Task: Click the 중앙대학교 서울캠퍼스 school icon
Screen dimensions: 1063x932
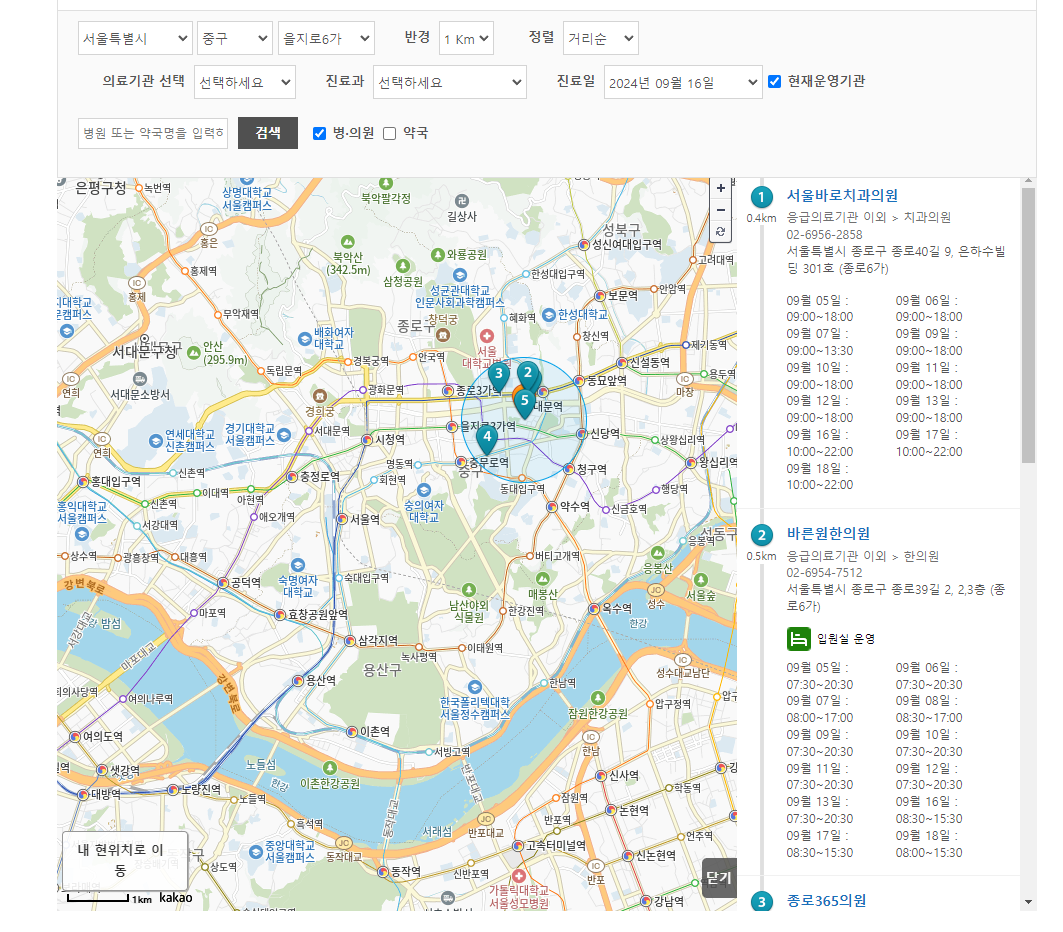Action: [x=256, y=851]
